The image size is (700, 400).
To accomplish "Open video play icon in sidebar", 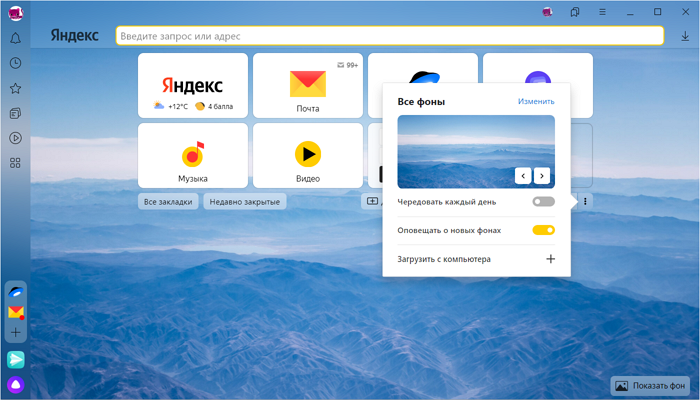I will click(15, 138).
